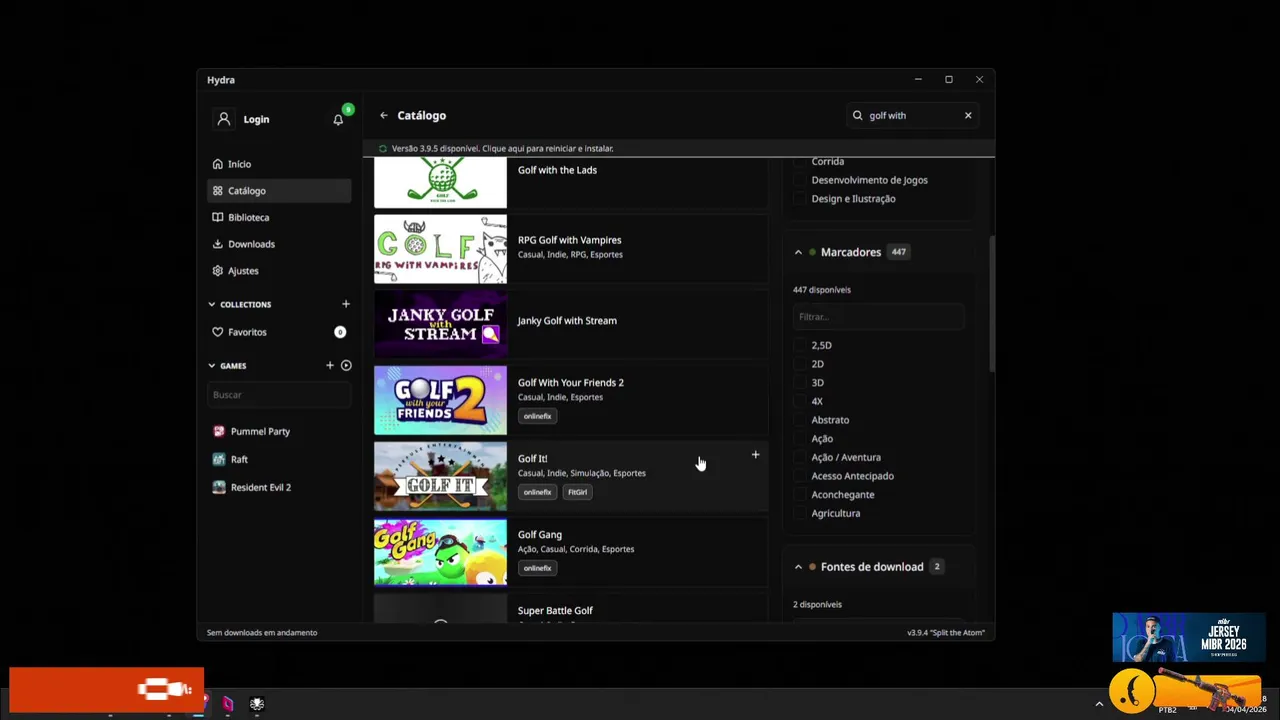Open Golf With Your Friends 2 entry
Viewport: 1280px width, 720px height.
[571, 400]
